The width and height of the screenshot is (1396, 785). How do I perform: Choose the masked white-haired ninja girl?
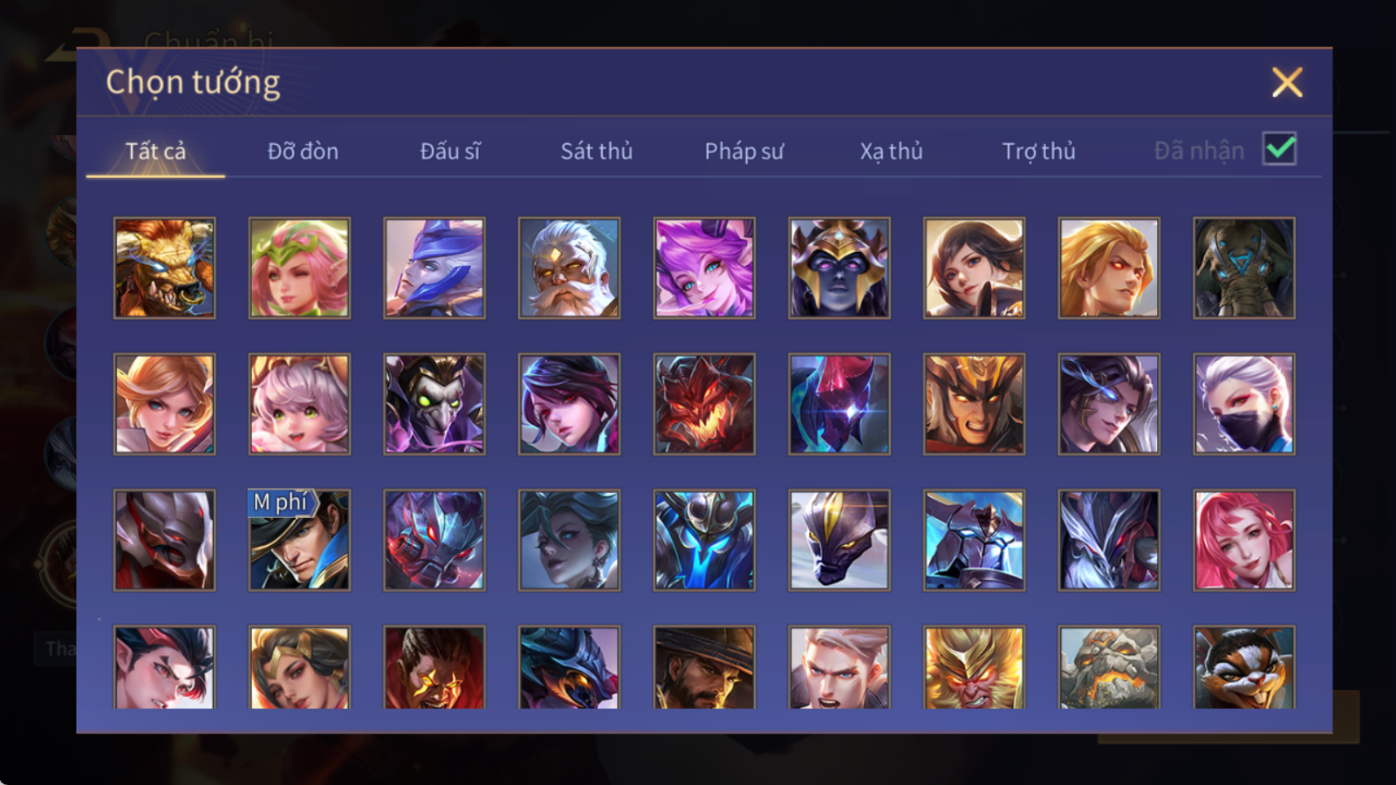click(x=1244, y=404)
